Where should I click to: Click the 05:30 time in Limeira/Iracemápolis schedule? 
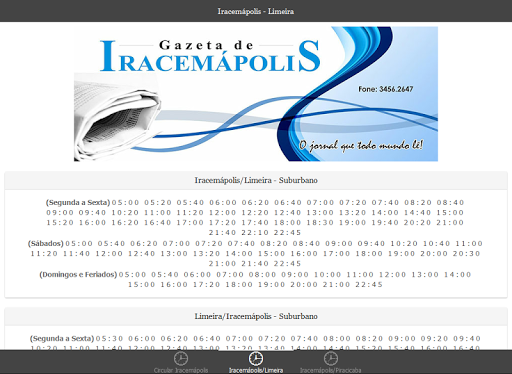[109, 339]
